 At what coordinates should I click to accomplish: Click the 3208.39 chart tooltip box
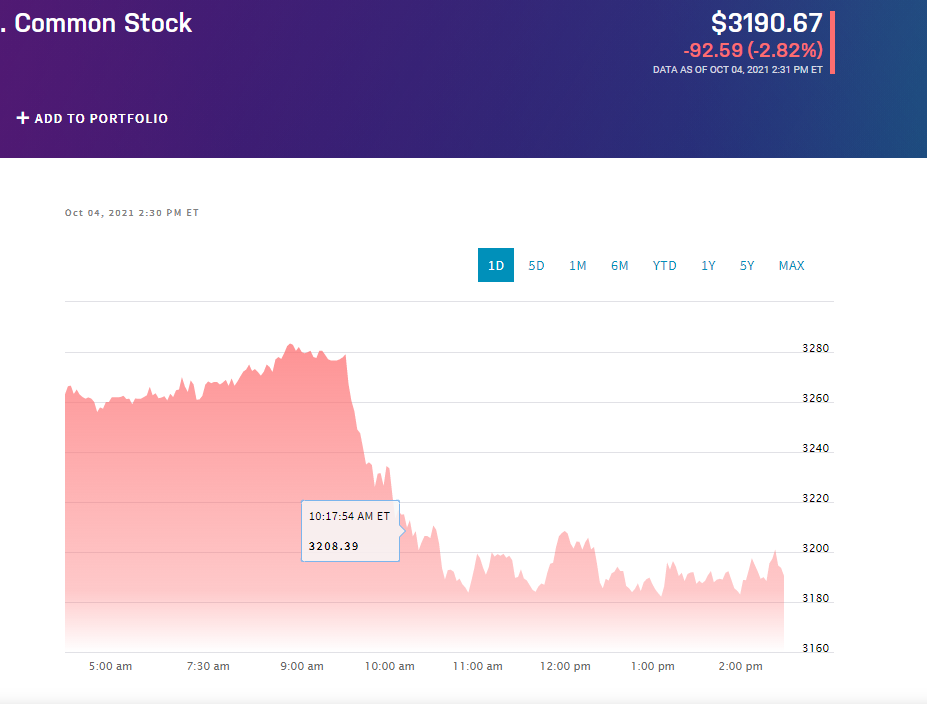[350, 531]
